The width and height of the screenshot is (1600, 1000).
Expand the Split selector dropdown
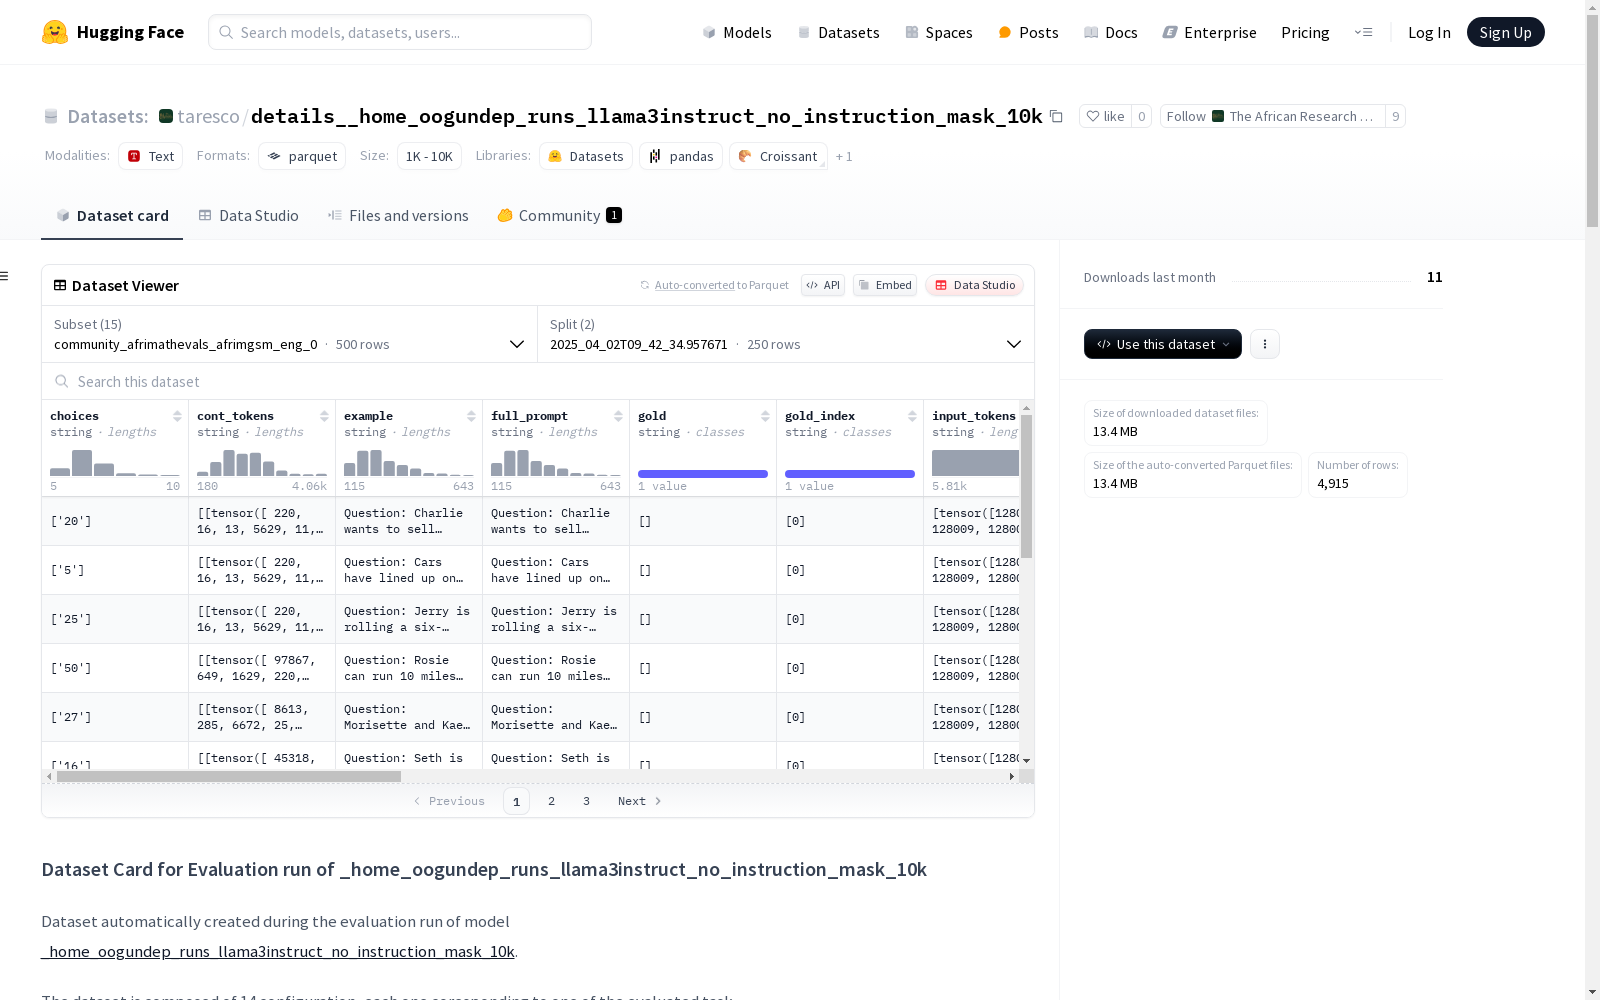pyautogui.click(x=786, y=334)
